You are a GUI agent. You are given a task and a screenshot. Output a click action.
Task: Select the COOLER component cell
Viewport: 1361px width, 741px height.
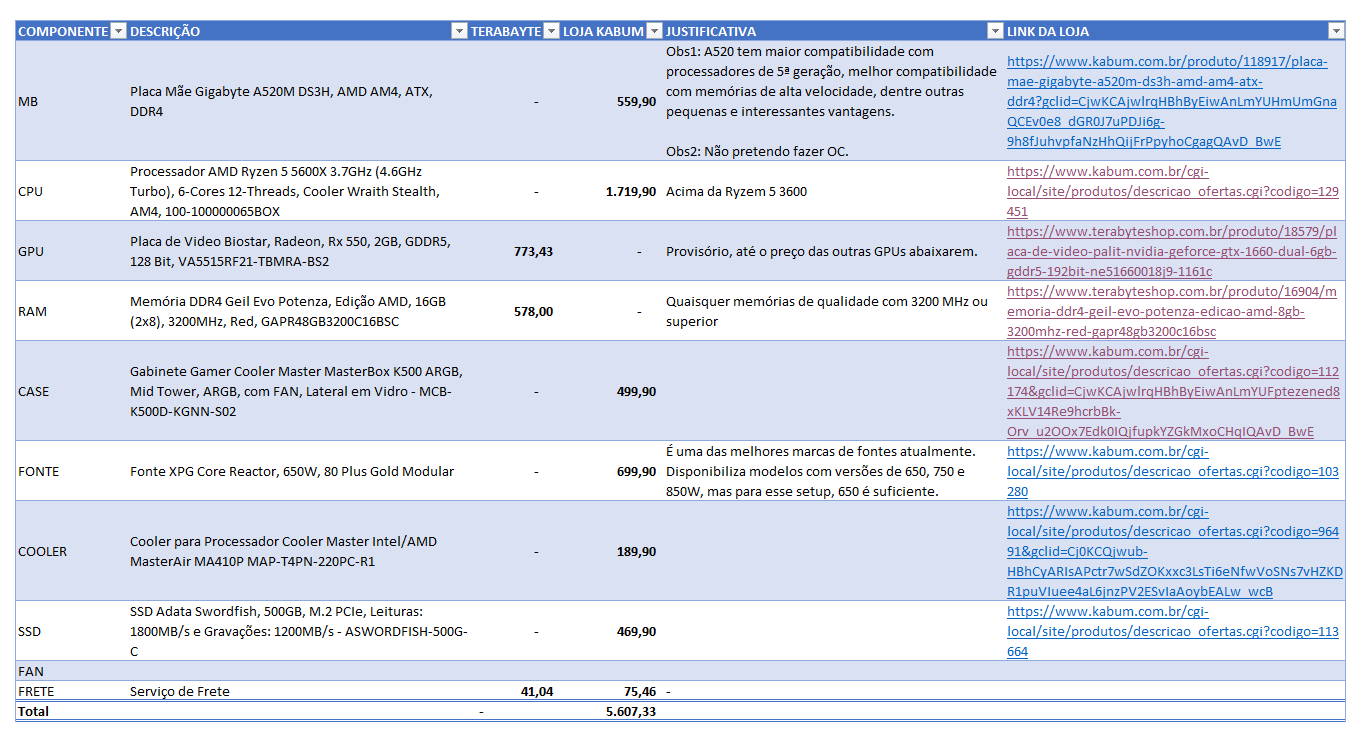tap(72, 551)
